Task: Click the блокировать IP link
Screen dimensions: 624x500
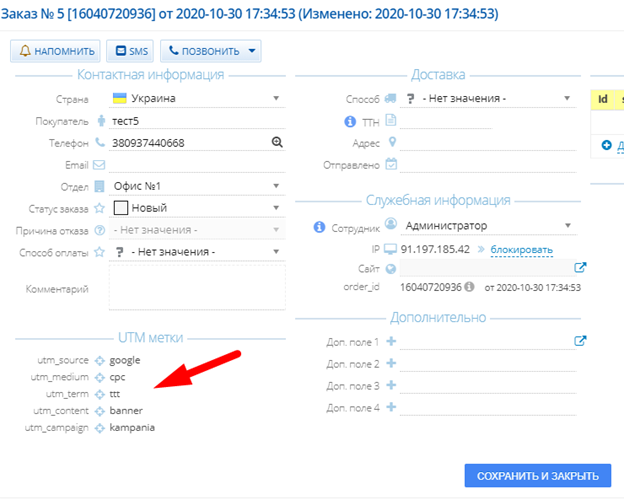Action: [521, 250]
